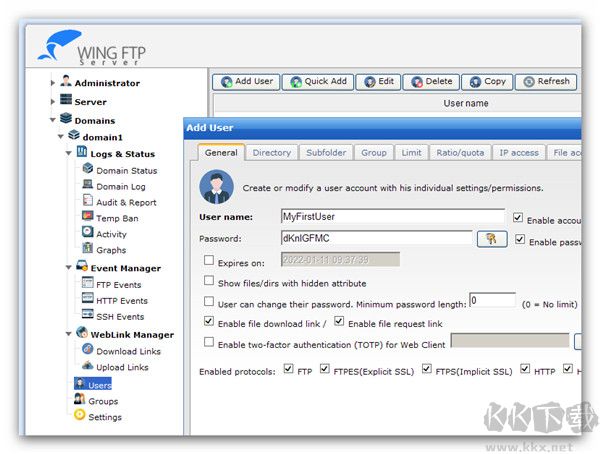Click the Copy button

point(487,82)
